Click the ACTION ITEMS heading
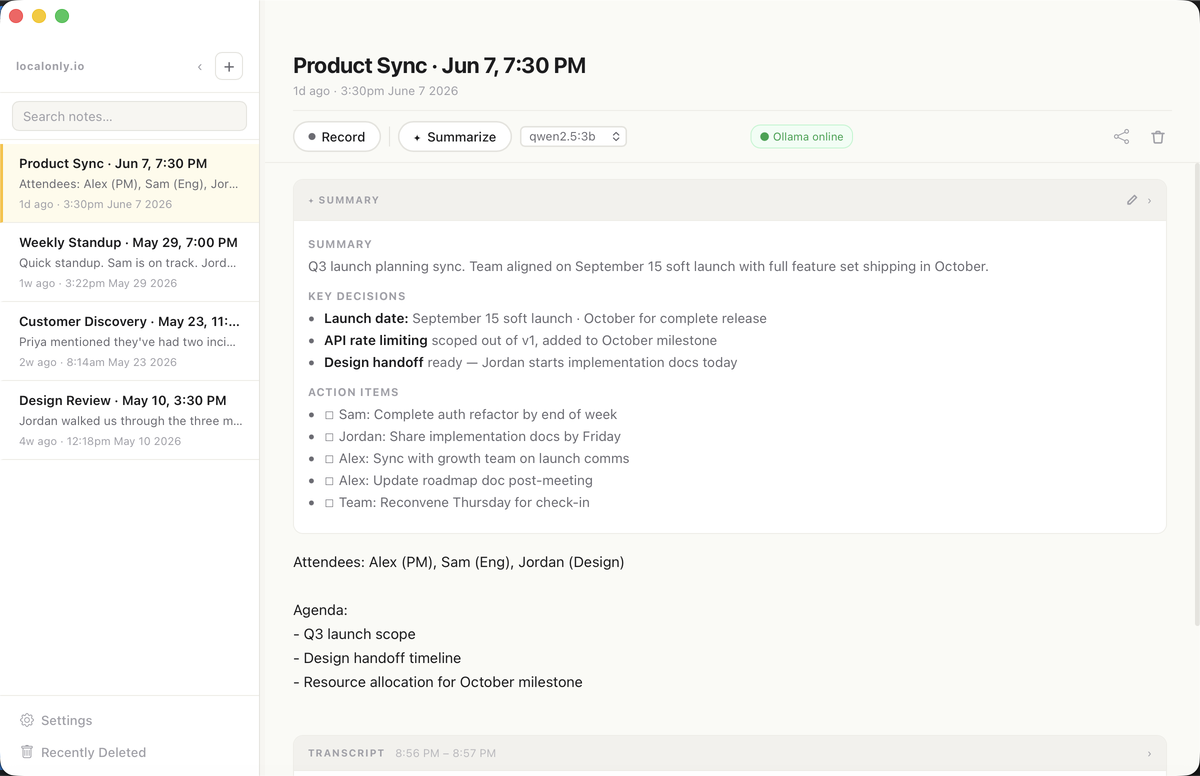 click(353, 392)
